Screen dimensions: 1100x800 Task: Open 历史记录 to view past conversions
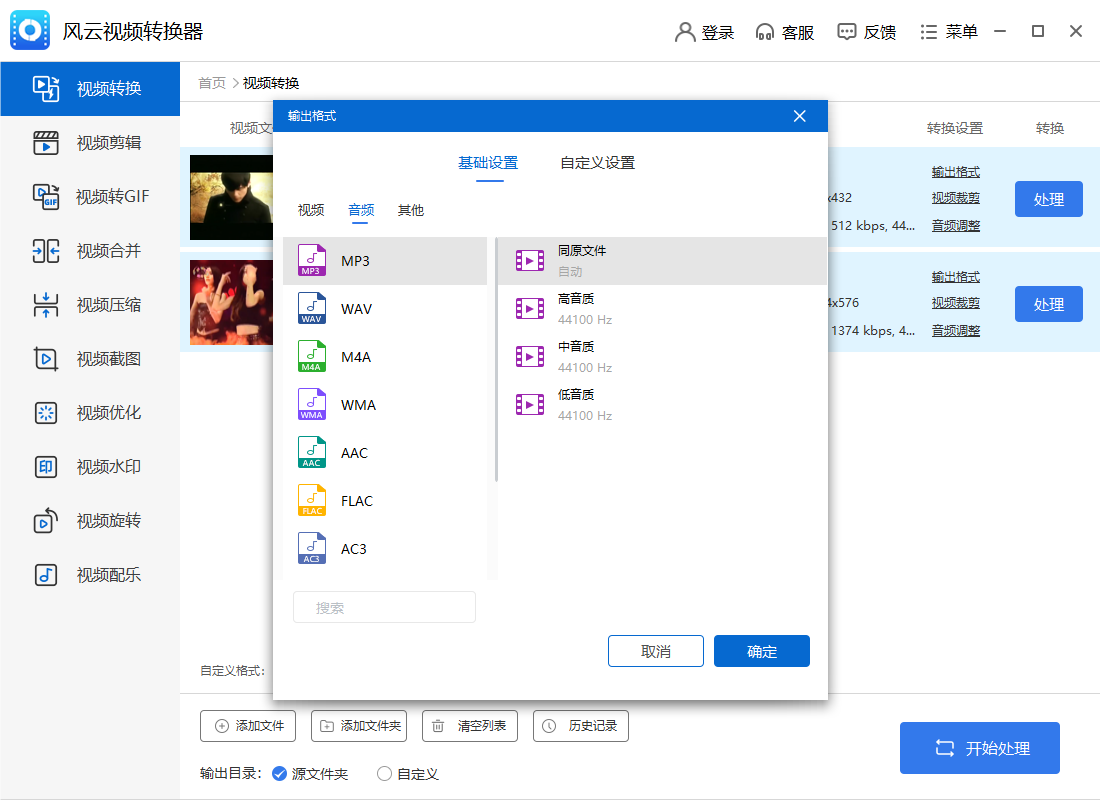click(x=580, y=726)
